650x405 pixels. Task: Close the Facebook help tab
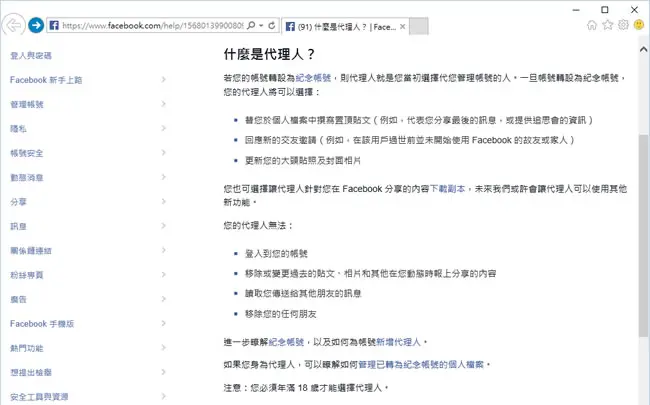coord(403,27)
